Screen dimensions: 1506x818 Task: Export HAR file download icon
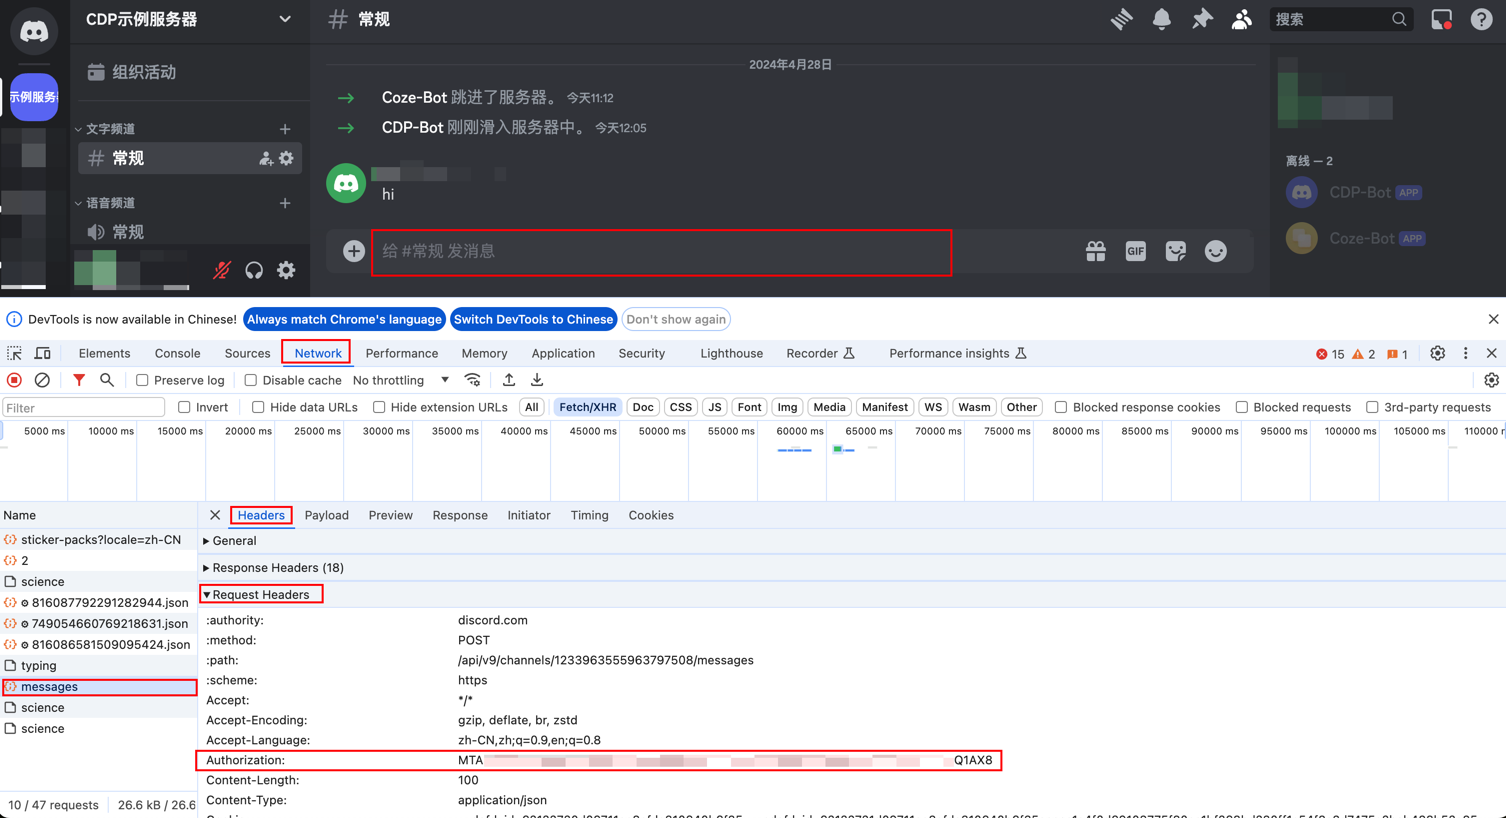[537, 380]
